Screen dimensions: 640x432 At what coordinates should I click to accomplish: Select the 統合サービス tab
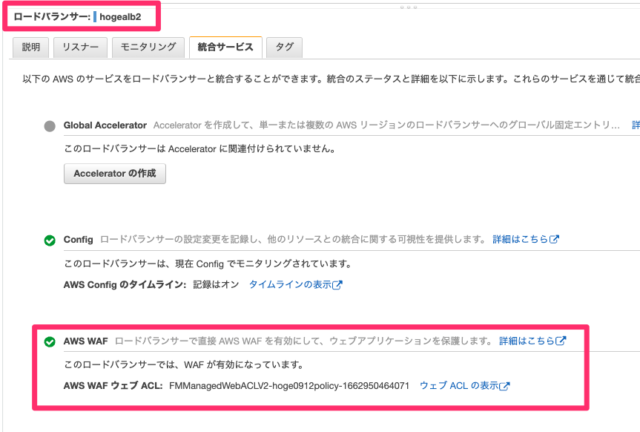(x=225, y=47)
